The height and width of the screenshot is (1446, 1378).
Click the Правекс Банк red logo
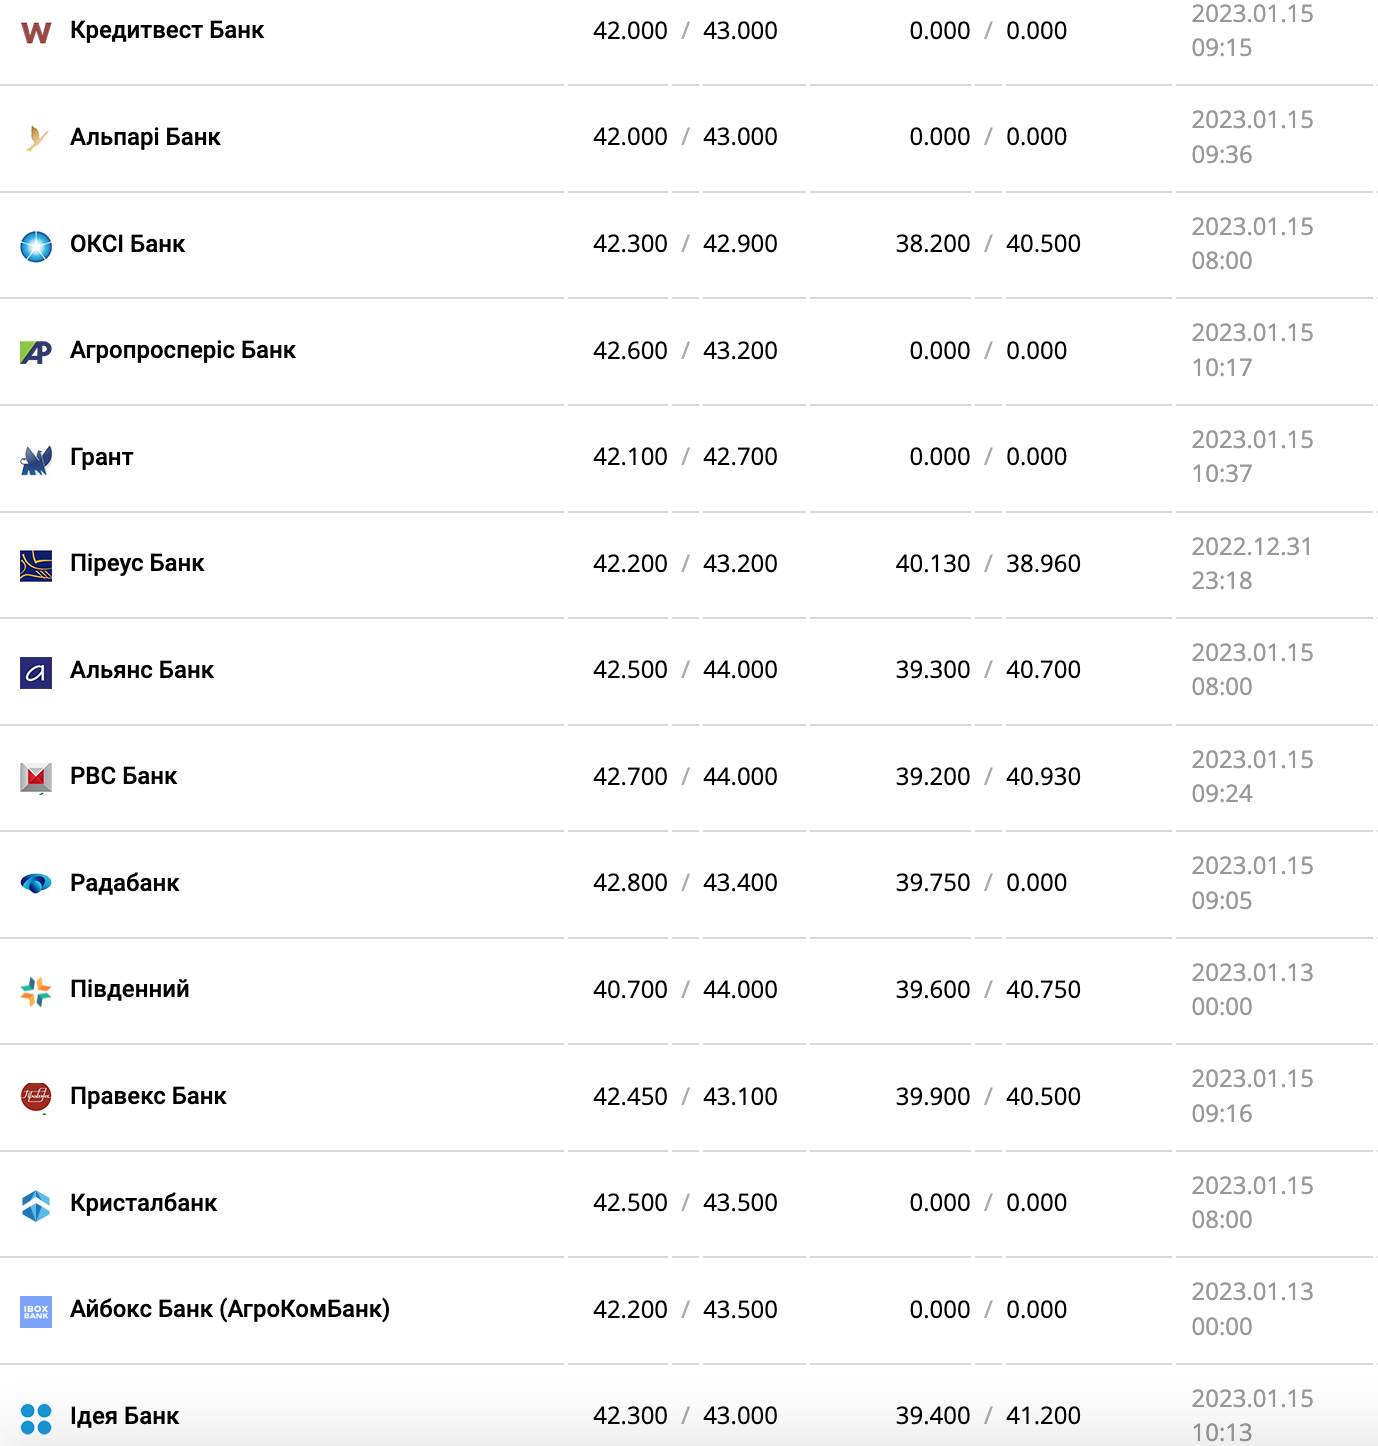pyautogui.click(x=36, y=1097)
